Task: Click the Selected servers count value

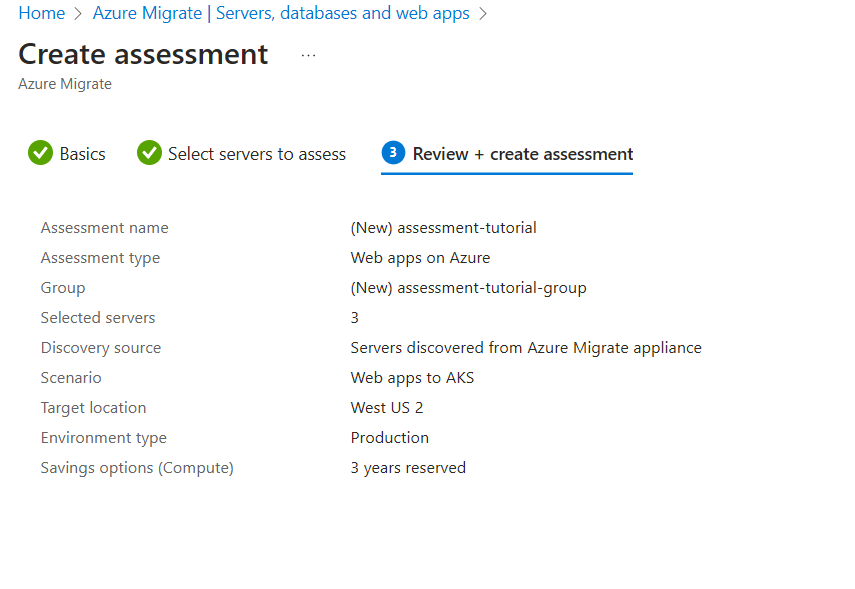Action: pos(353,317)
